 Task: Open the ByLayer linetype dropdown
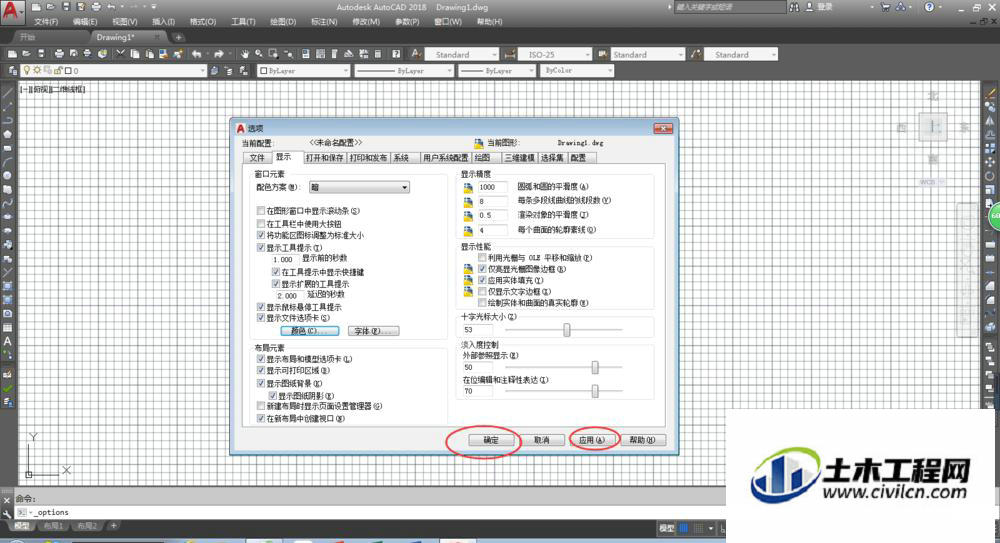[x=404, y=70]
